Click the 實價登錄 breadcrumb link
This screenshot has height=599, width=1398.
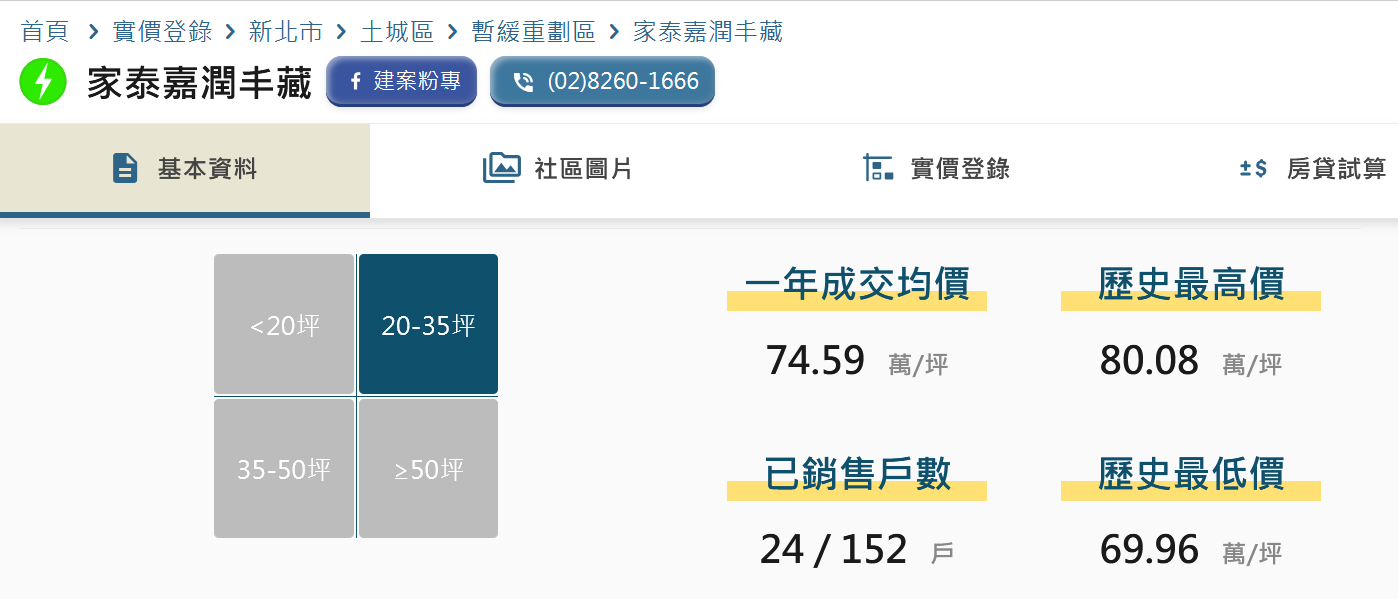coord(162,32)
